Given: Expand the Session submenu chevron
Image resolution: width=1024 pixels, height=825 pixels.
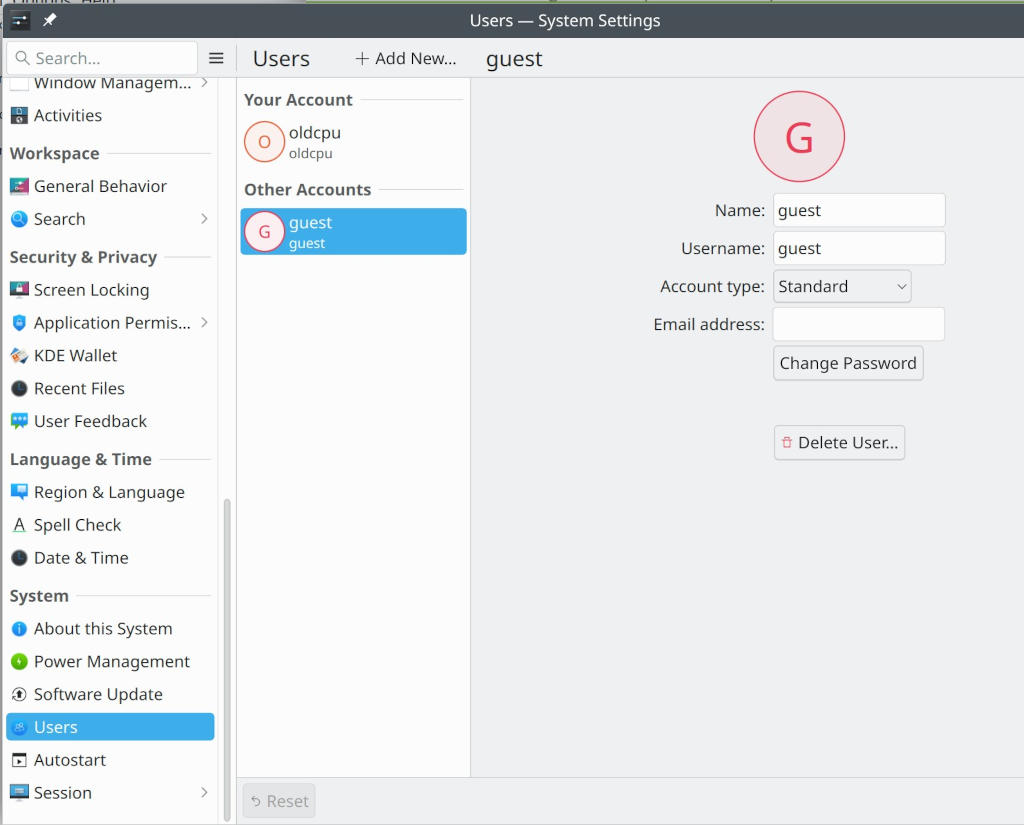Looking at the screenshot, I should click(204, 792).
